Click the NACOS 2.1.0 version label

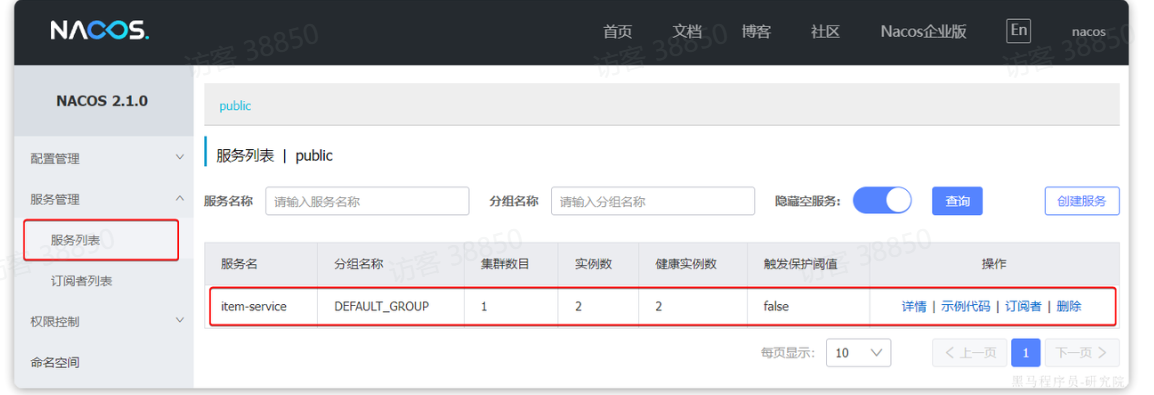click(x=102, y=101)
